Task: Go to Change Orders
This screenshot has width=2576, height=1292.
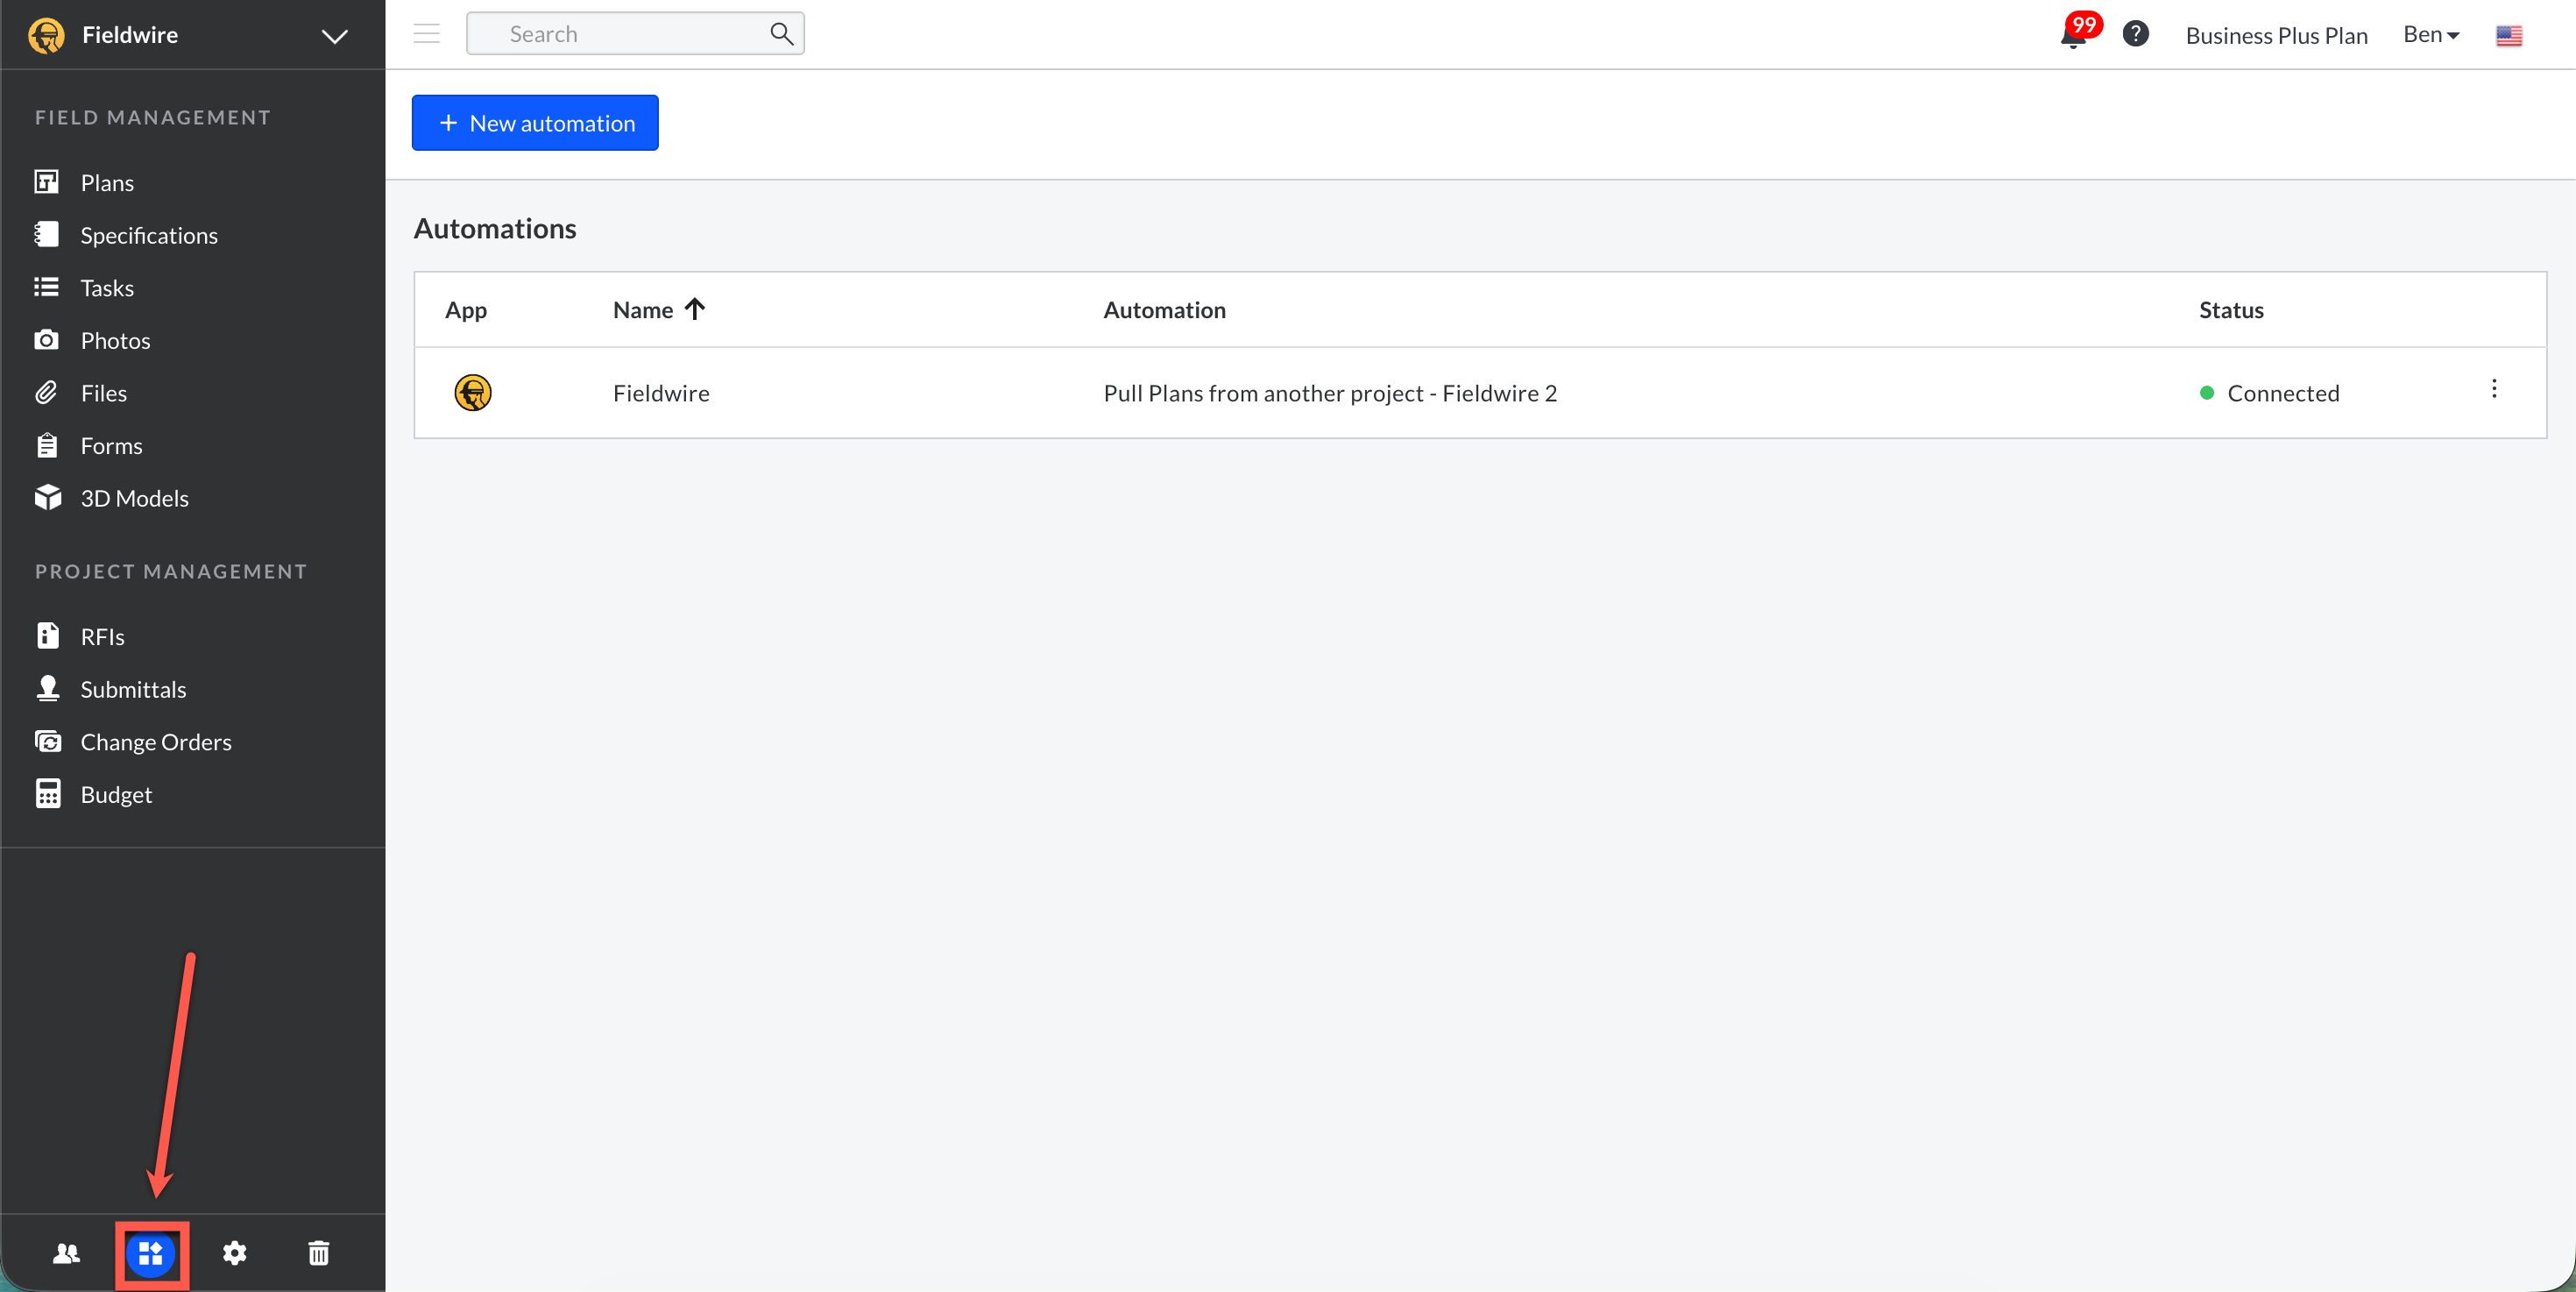Action: point(156,742)
